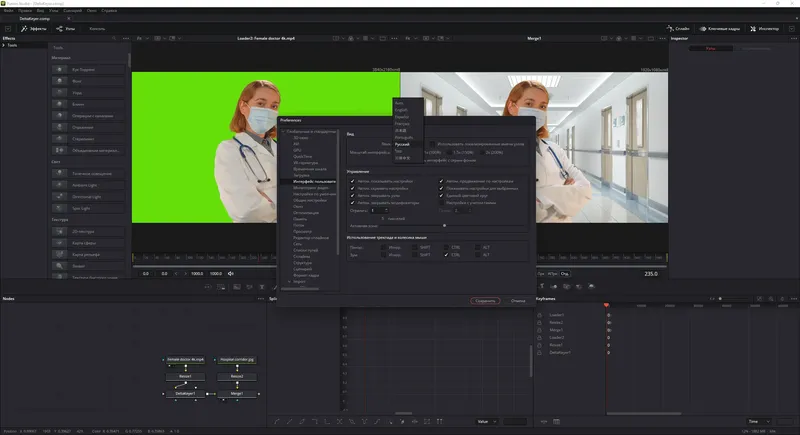The width and height of the screenshot is (800, 435).
Task: Open left viewer three-dot options menu
Action: point(394,38)
